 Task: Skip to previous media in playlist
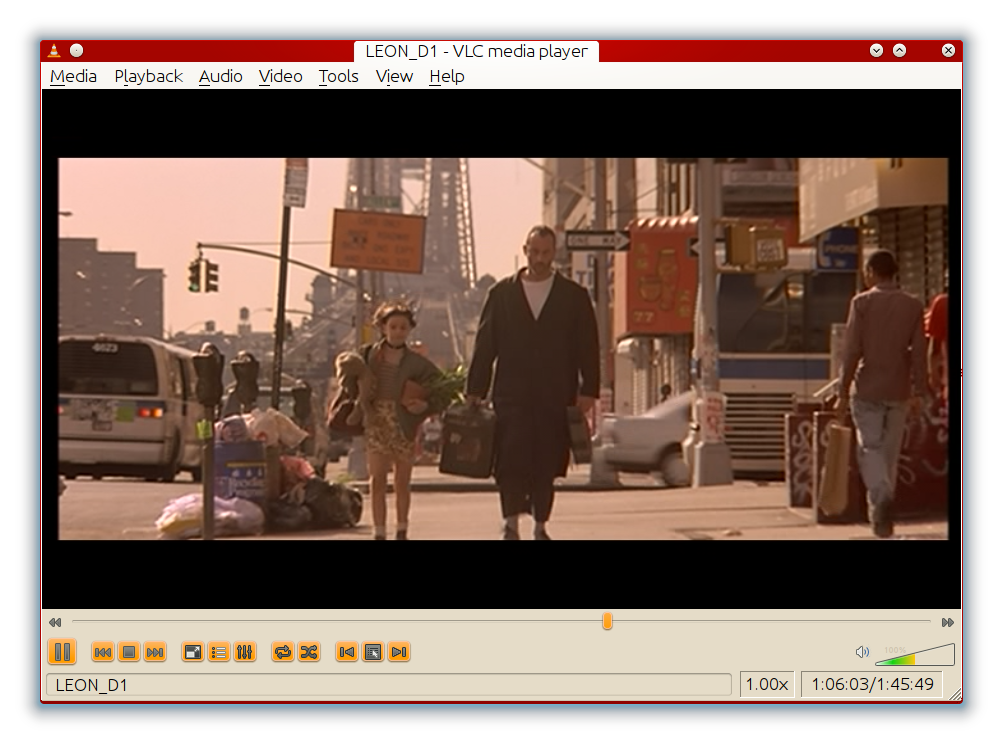click(x=102, y=652)
